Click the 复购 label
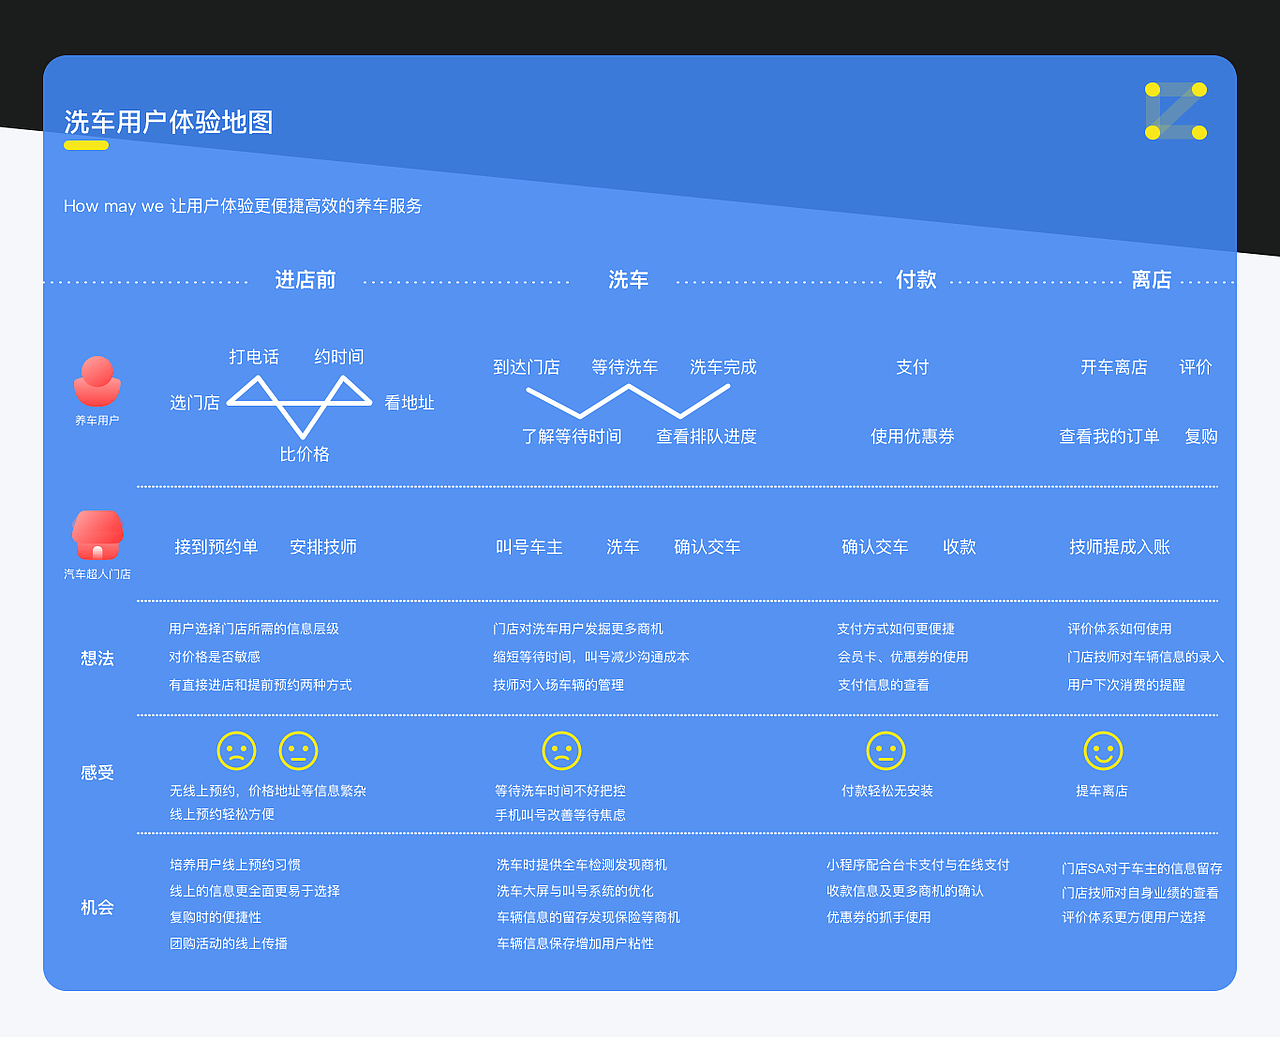 pos(1201,437)
